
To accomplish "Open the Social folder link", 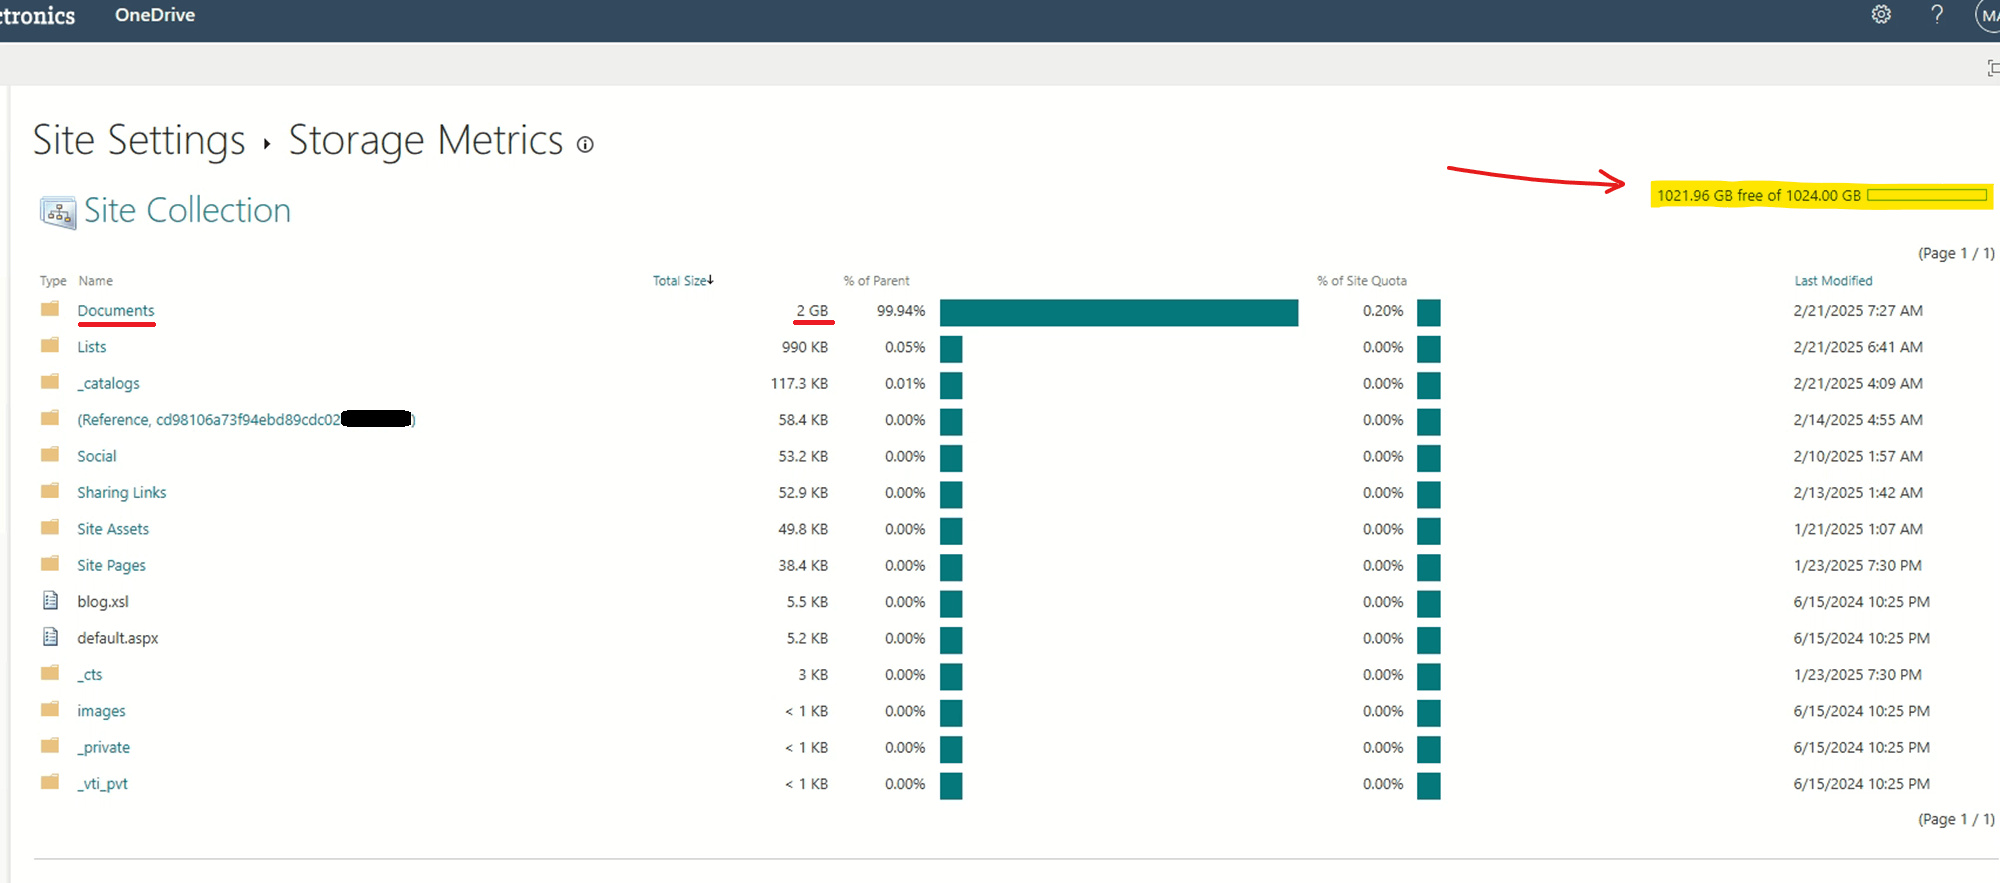I will [97, 456].
